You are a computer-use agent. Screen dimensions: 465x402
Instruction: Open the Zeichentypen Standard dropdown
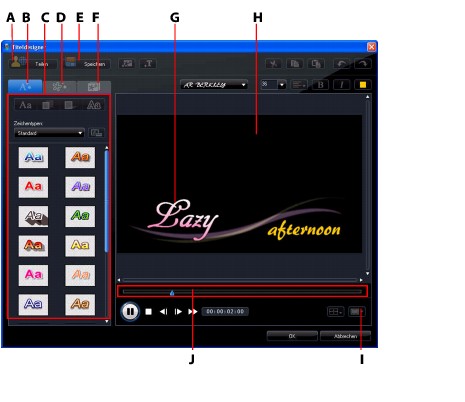[49, 133]
